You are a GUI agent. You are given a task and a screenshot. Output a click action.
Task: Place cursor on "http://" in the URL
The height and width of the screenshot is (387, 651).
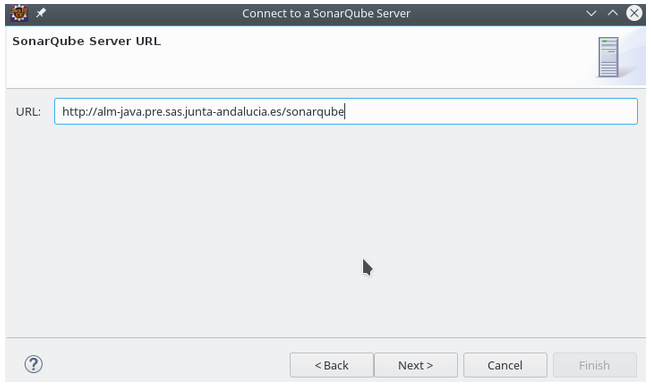click(79, 112)
